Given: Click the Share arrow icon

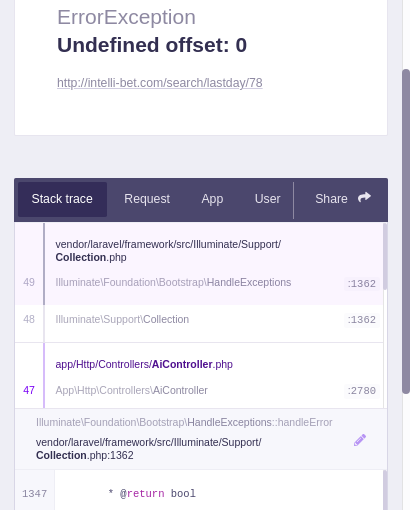Looking at the screenshot, I should pos(364,197).
